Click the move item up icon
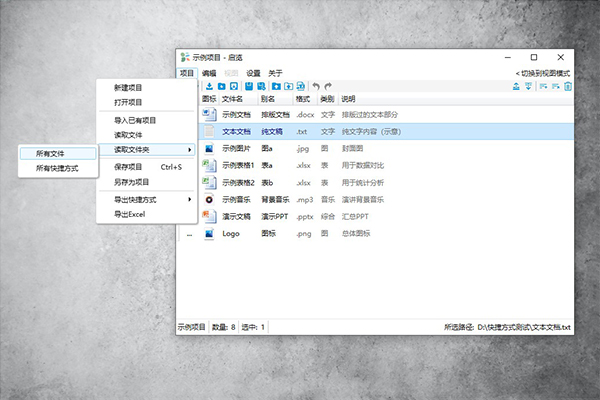 [516, 86]
